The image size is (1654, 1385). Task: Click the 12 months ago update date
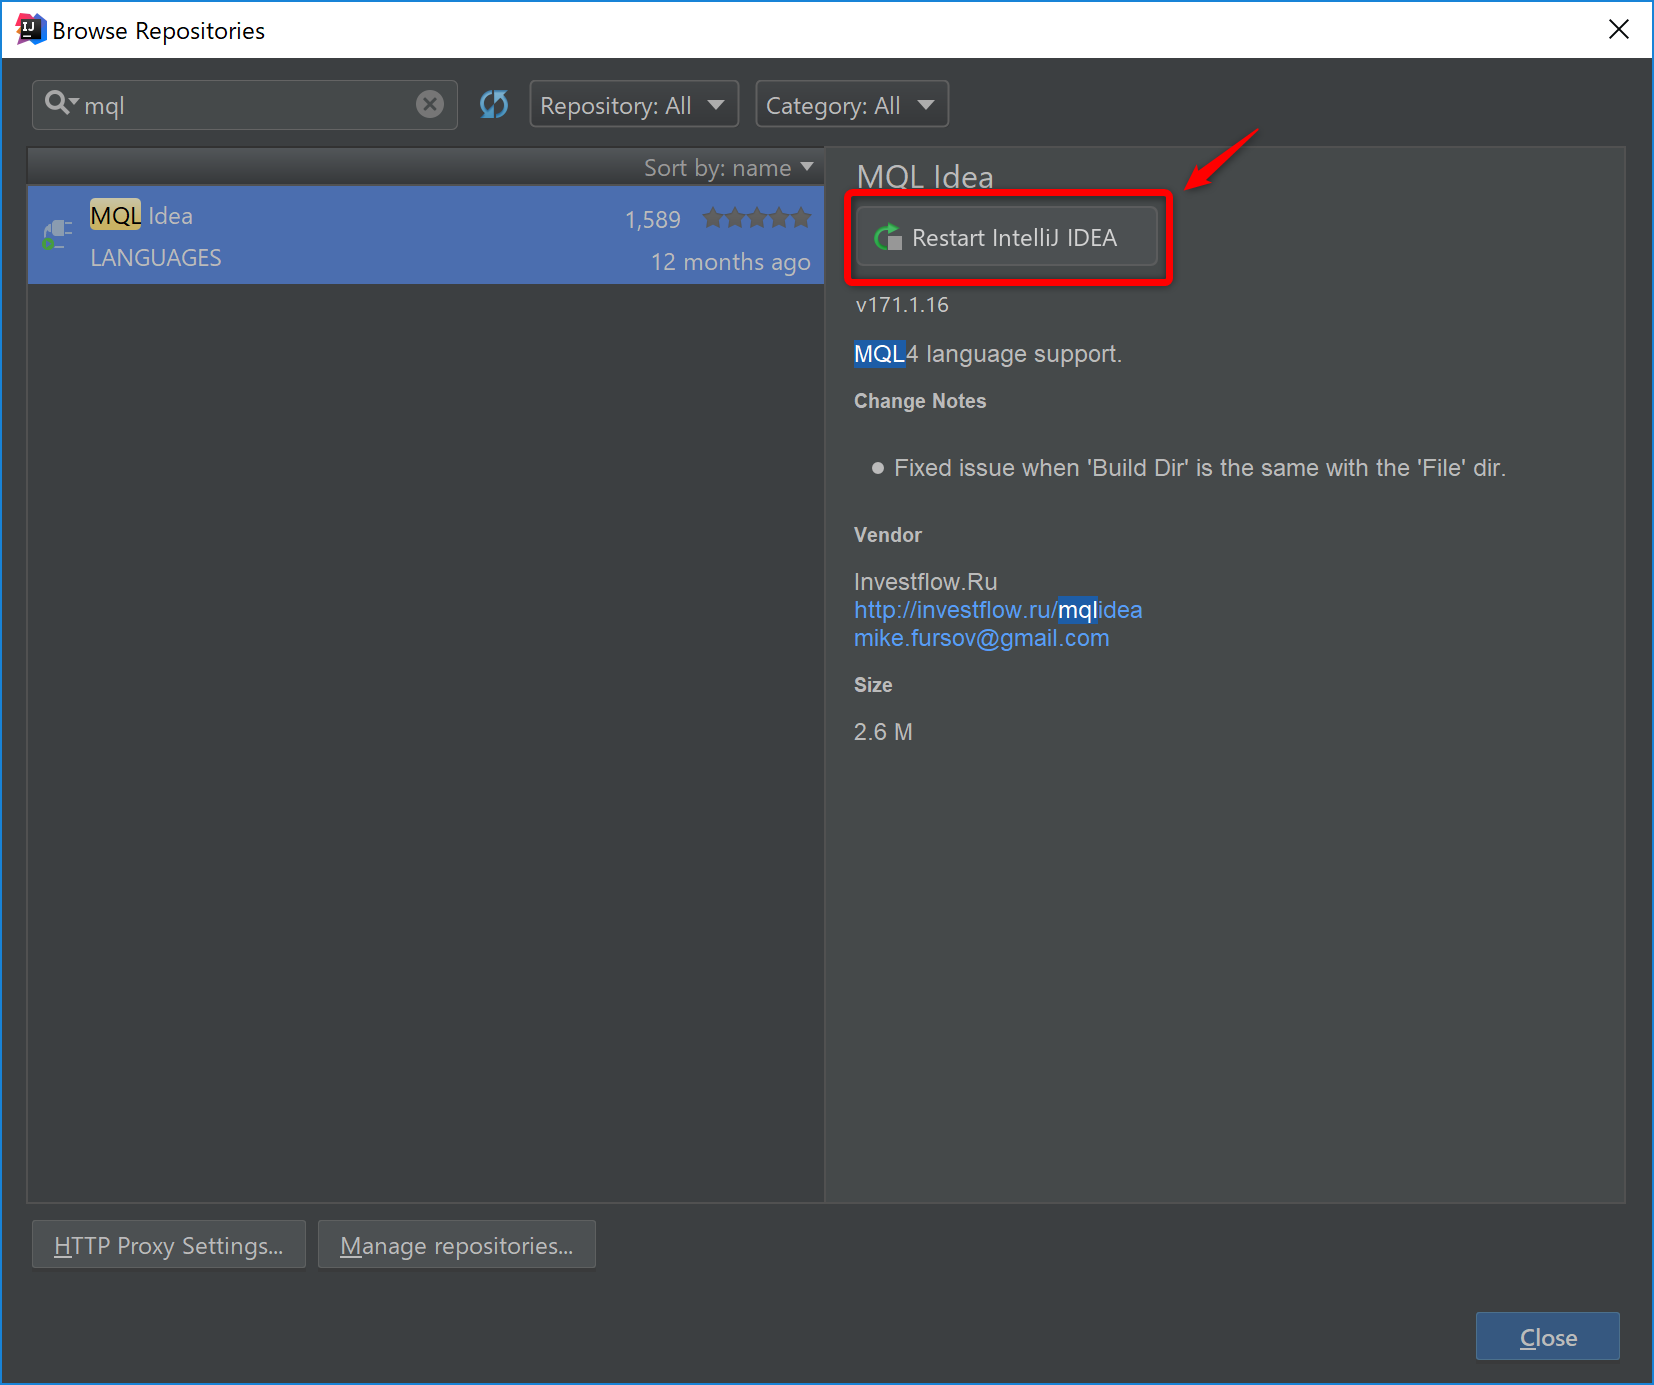(730, 262)
